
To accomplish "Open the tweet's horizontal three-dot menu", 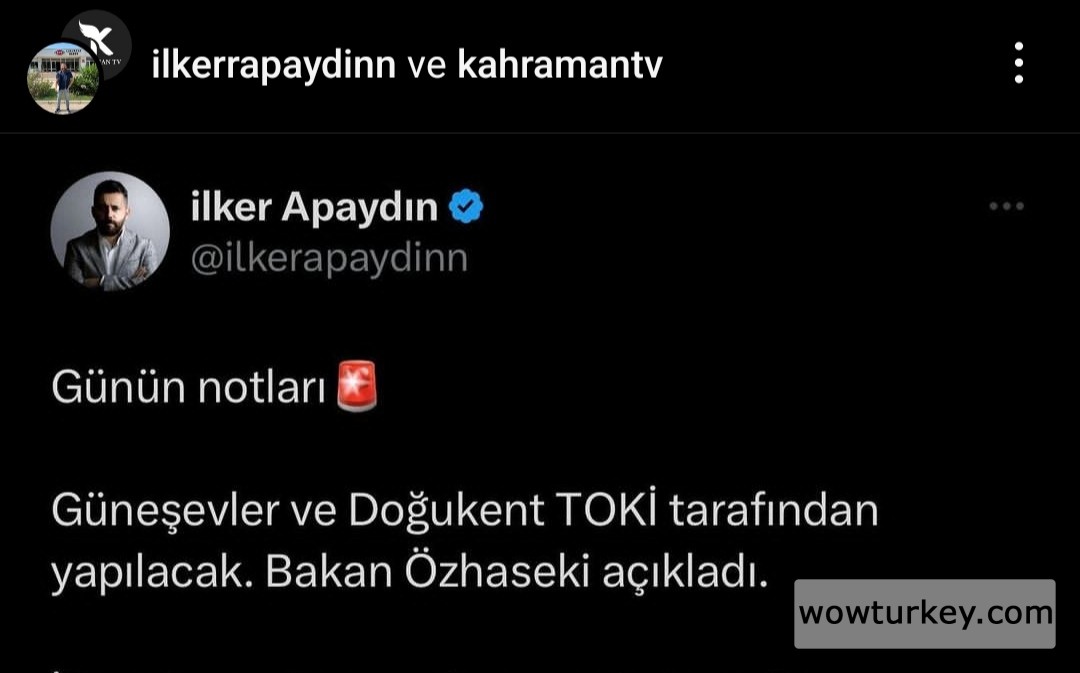I will tap(1006, 206).
